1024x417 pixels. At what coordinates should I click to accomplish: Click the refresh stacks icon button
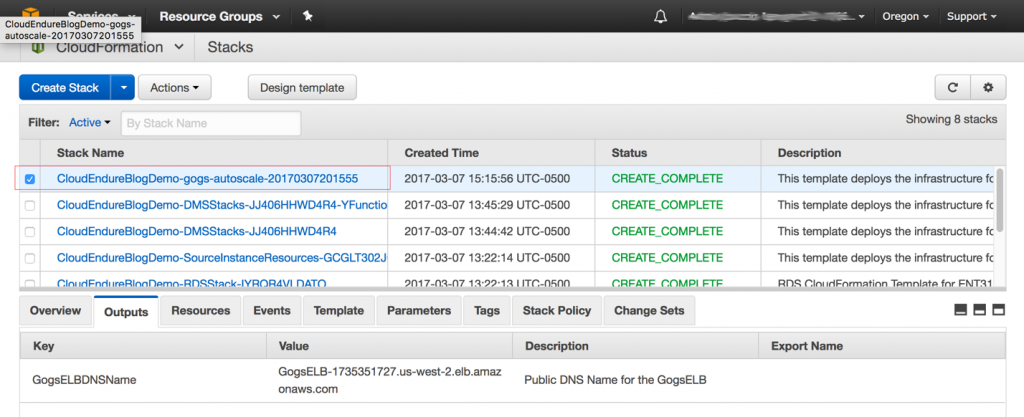952,87
